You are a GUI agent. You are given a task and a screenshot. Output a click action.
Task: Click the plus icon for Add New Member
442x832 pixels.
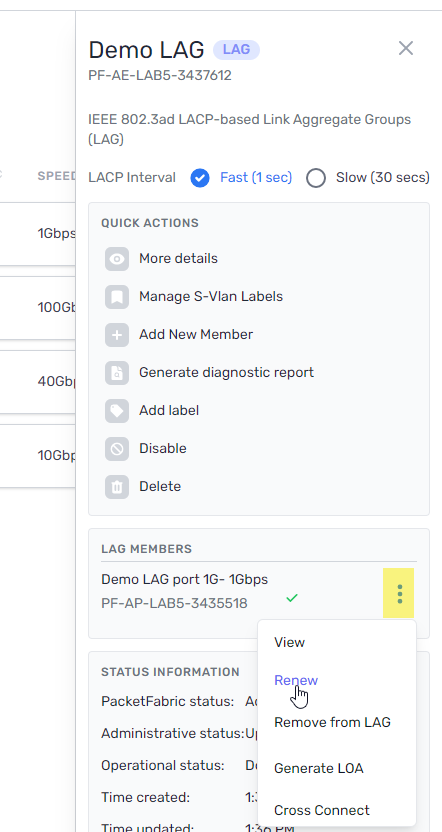point(117,335)
